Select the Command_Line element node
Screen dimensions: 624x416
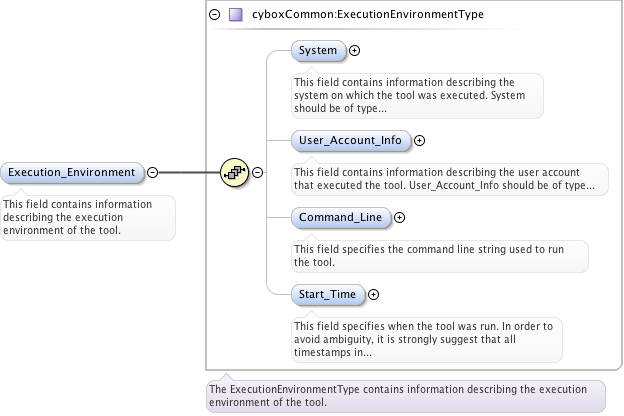340,217
